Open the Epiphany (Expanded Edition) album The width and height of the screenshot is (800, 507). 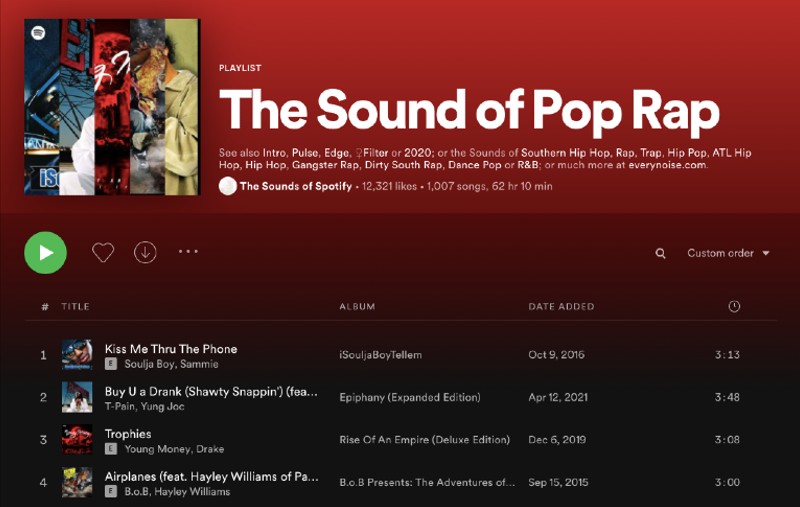click(410, 397)
